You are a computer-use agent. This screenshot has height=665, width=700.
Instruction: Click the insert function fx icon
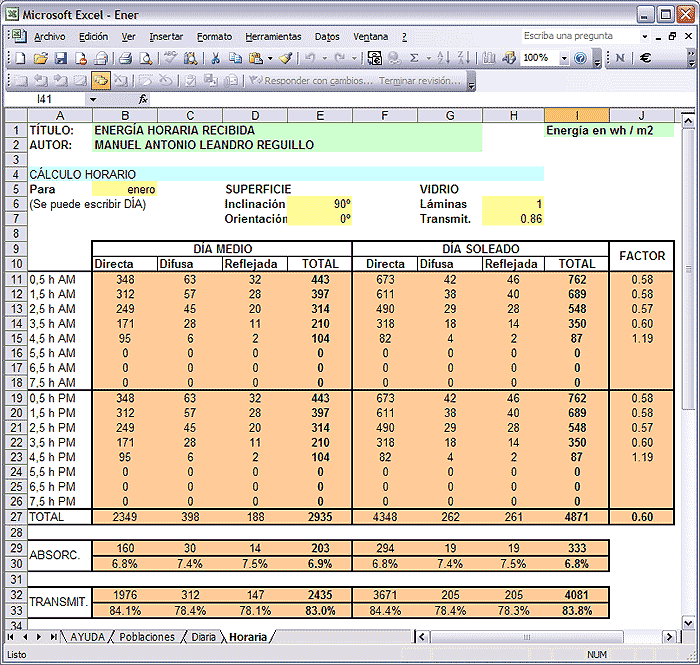point(143,99)
